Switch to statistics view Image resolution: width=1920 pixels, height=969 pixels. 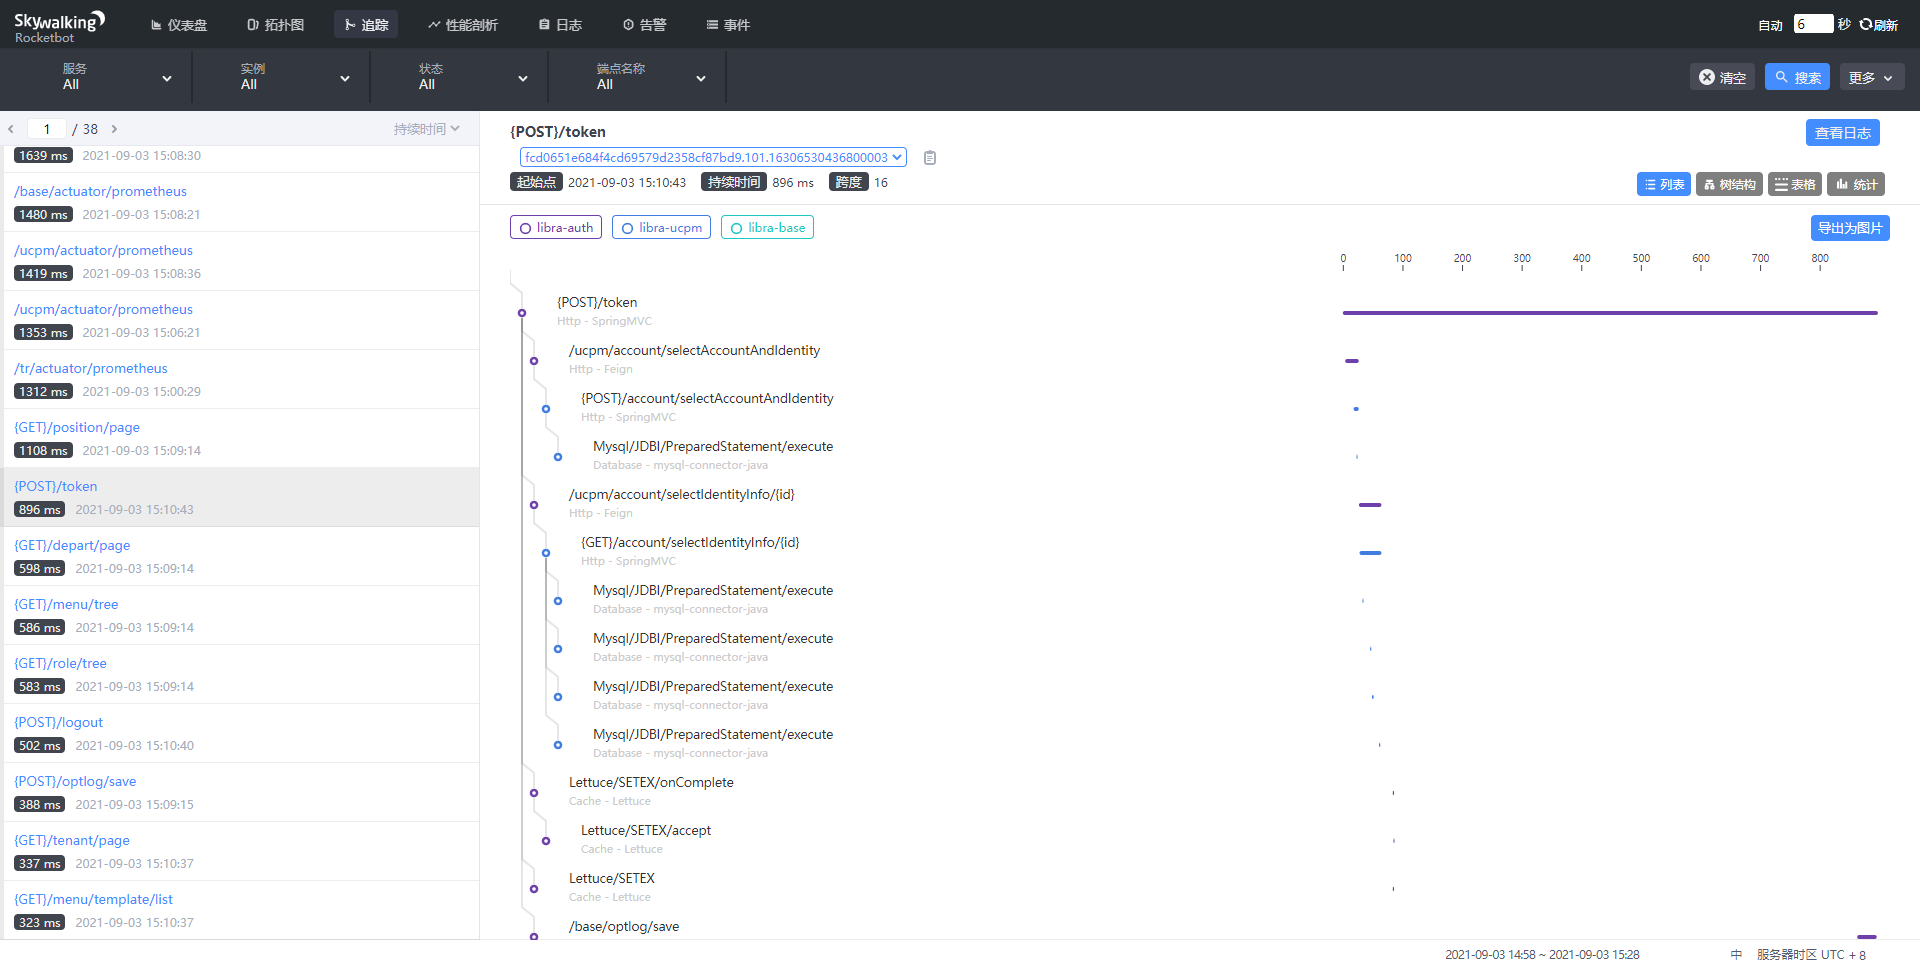click(x=1856, y=185)
